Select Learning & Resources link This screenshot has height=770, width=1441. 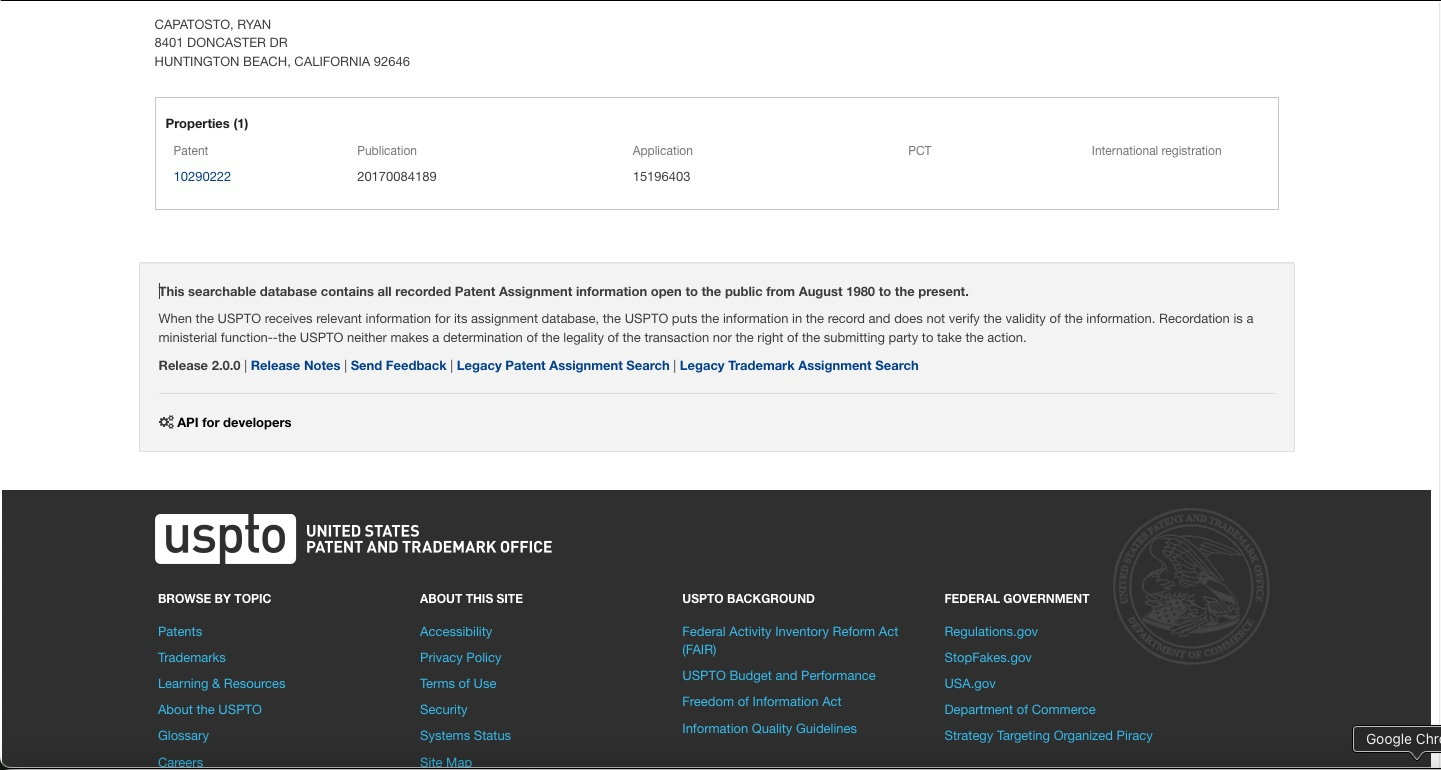tap(221, 684)
